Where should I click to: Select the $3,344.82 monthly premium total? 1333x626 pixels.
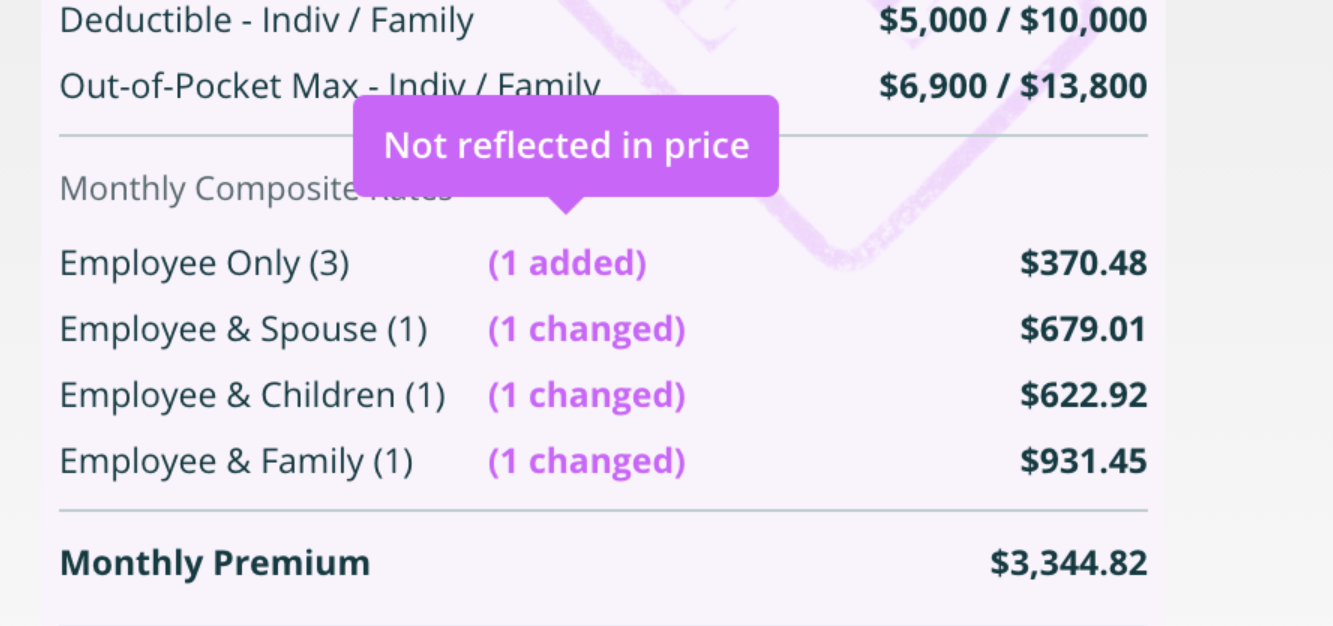pos(1069,563)
